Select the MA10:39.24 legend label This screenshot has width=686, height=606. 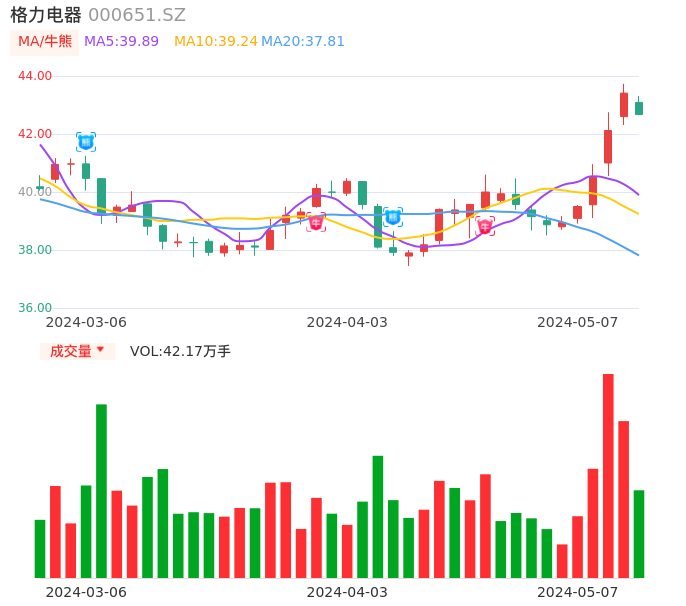215,42
